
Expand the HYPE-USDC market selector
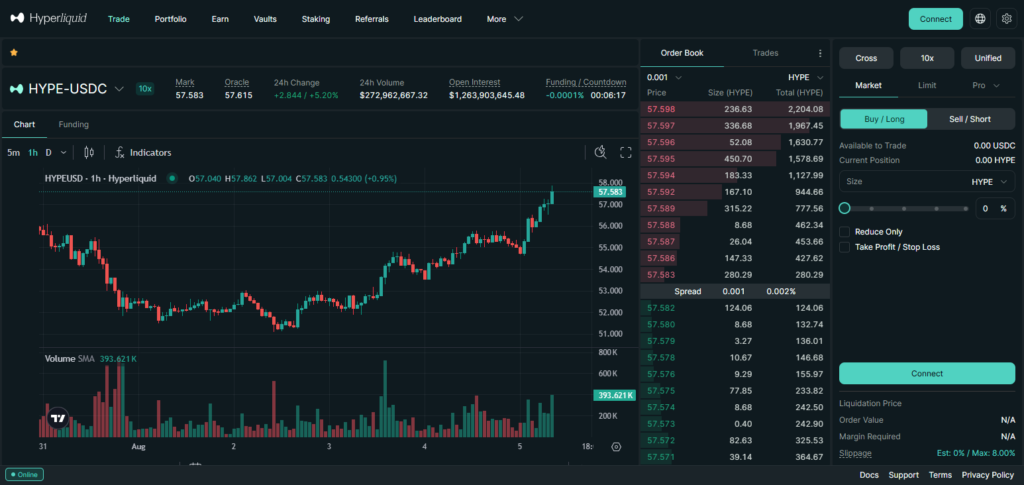click(x=119, y=89)
